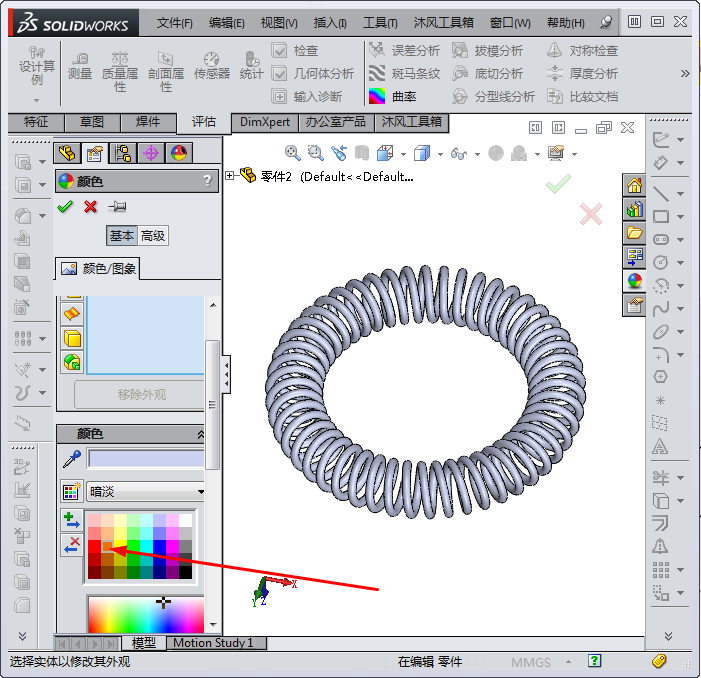Click the 移除外观 remove appearance button
This screenshot has width=701, height=678.
pos(139,394)
